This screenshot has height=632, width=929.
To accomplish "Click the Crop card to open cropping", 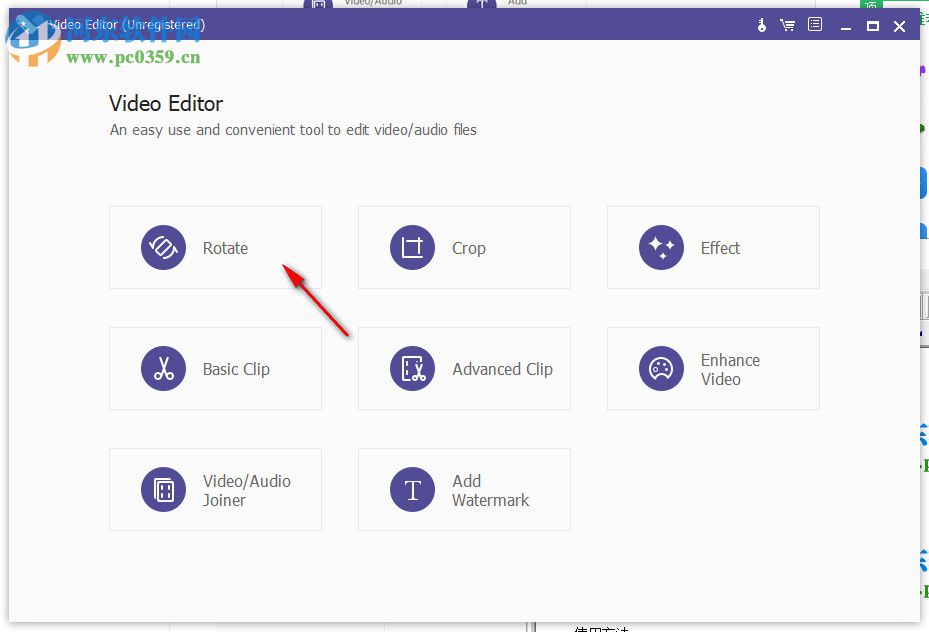I will click(x=464, y=247).
